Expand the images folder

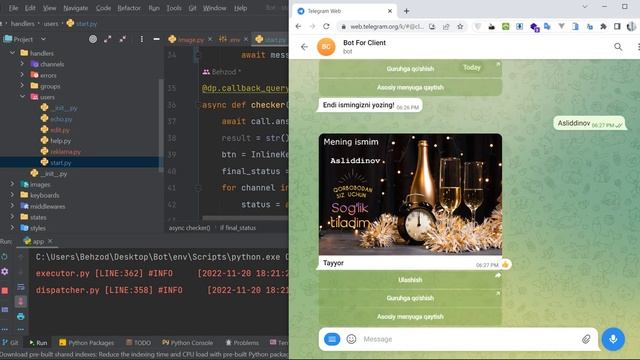coord(13,184)
